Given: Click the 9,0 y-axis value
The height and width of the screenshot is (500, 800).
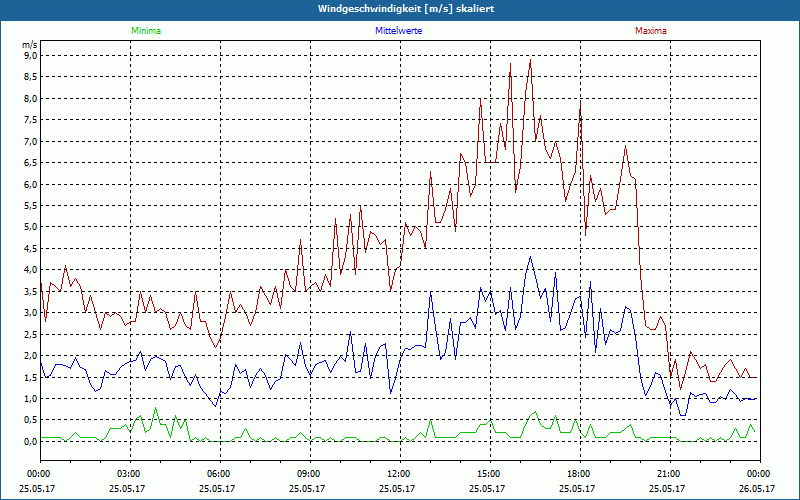Looking at the screenshot, I should [x=31, y=56].
